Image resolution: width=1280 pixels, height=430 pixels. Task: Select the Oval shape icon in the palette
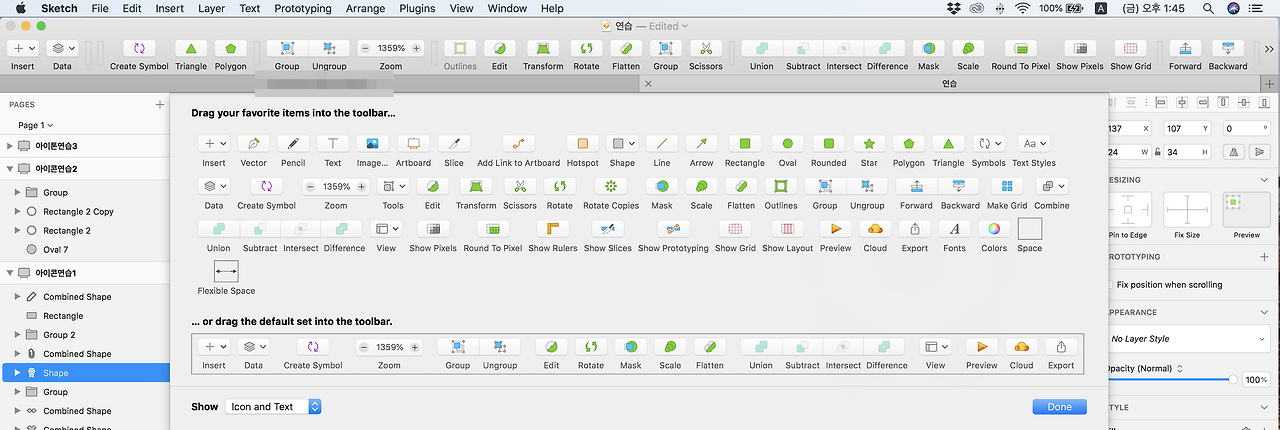click(788, 144)
